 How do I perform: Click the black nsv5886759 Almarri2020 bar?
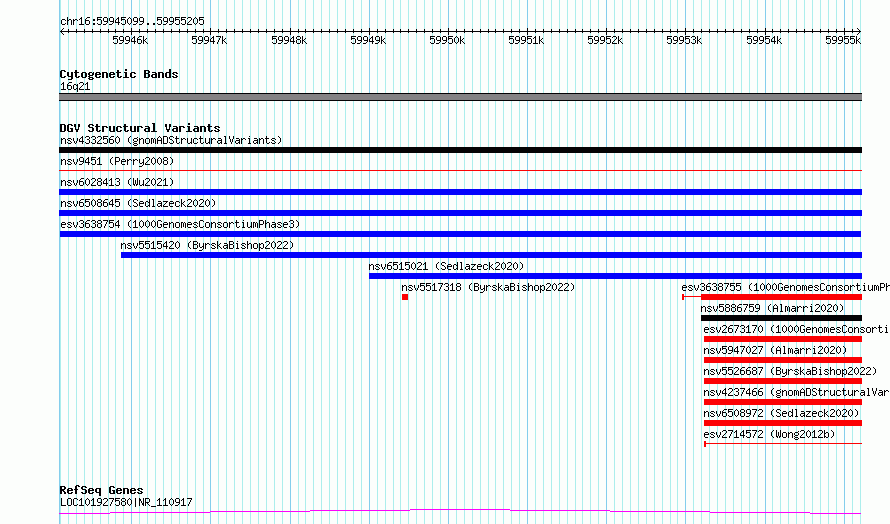(782, 318)
